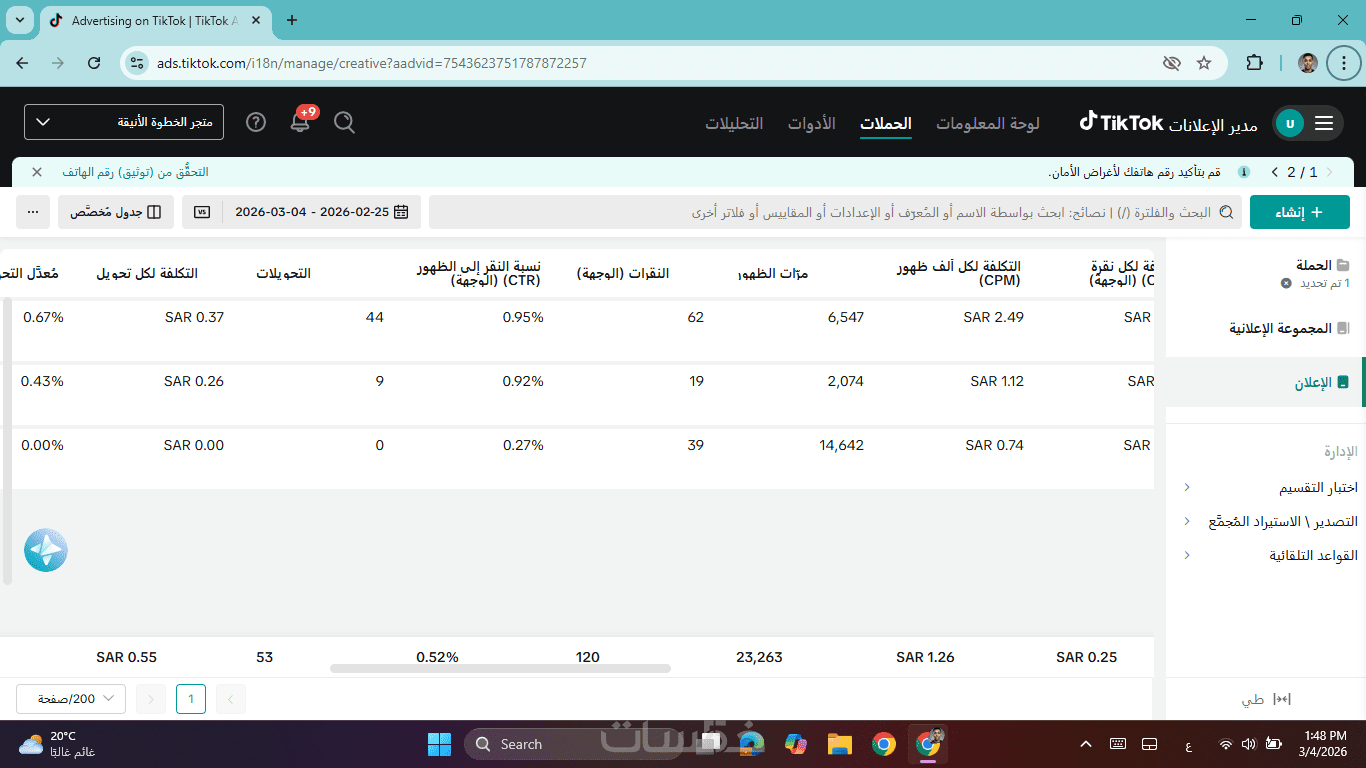Viewport: 1366px width, 768px height.
Task: Open the Windows Start menu
Action: point(439,744)
